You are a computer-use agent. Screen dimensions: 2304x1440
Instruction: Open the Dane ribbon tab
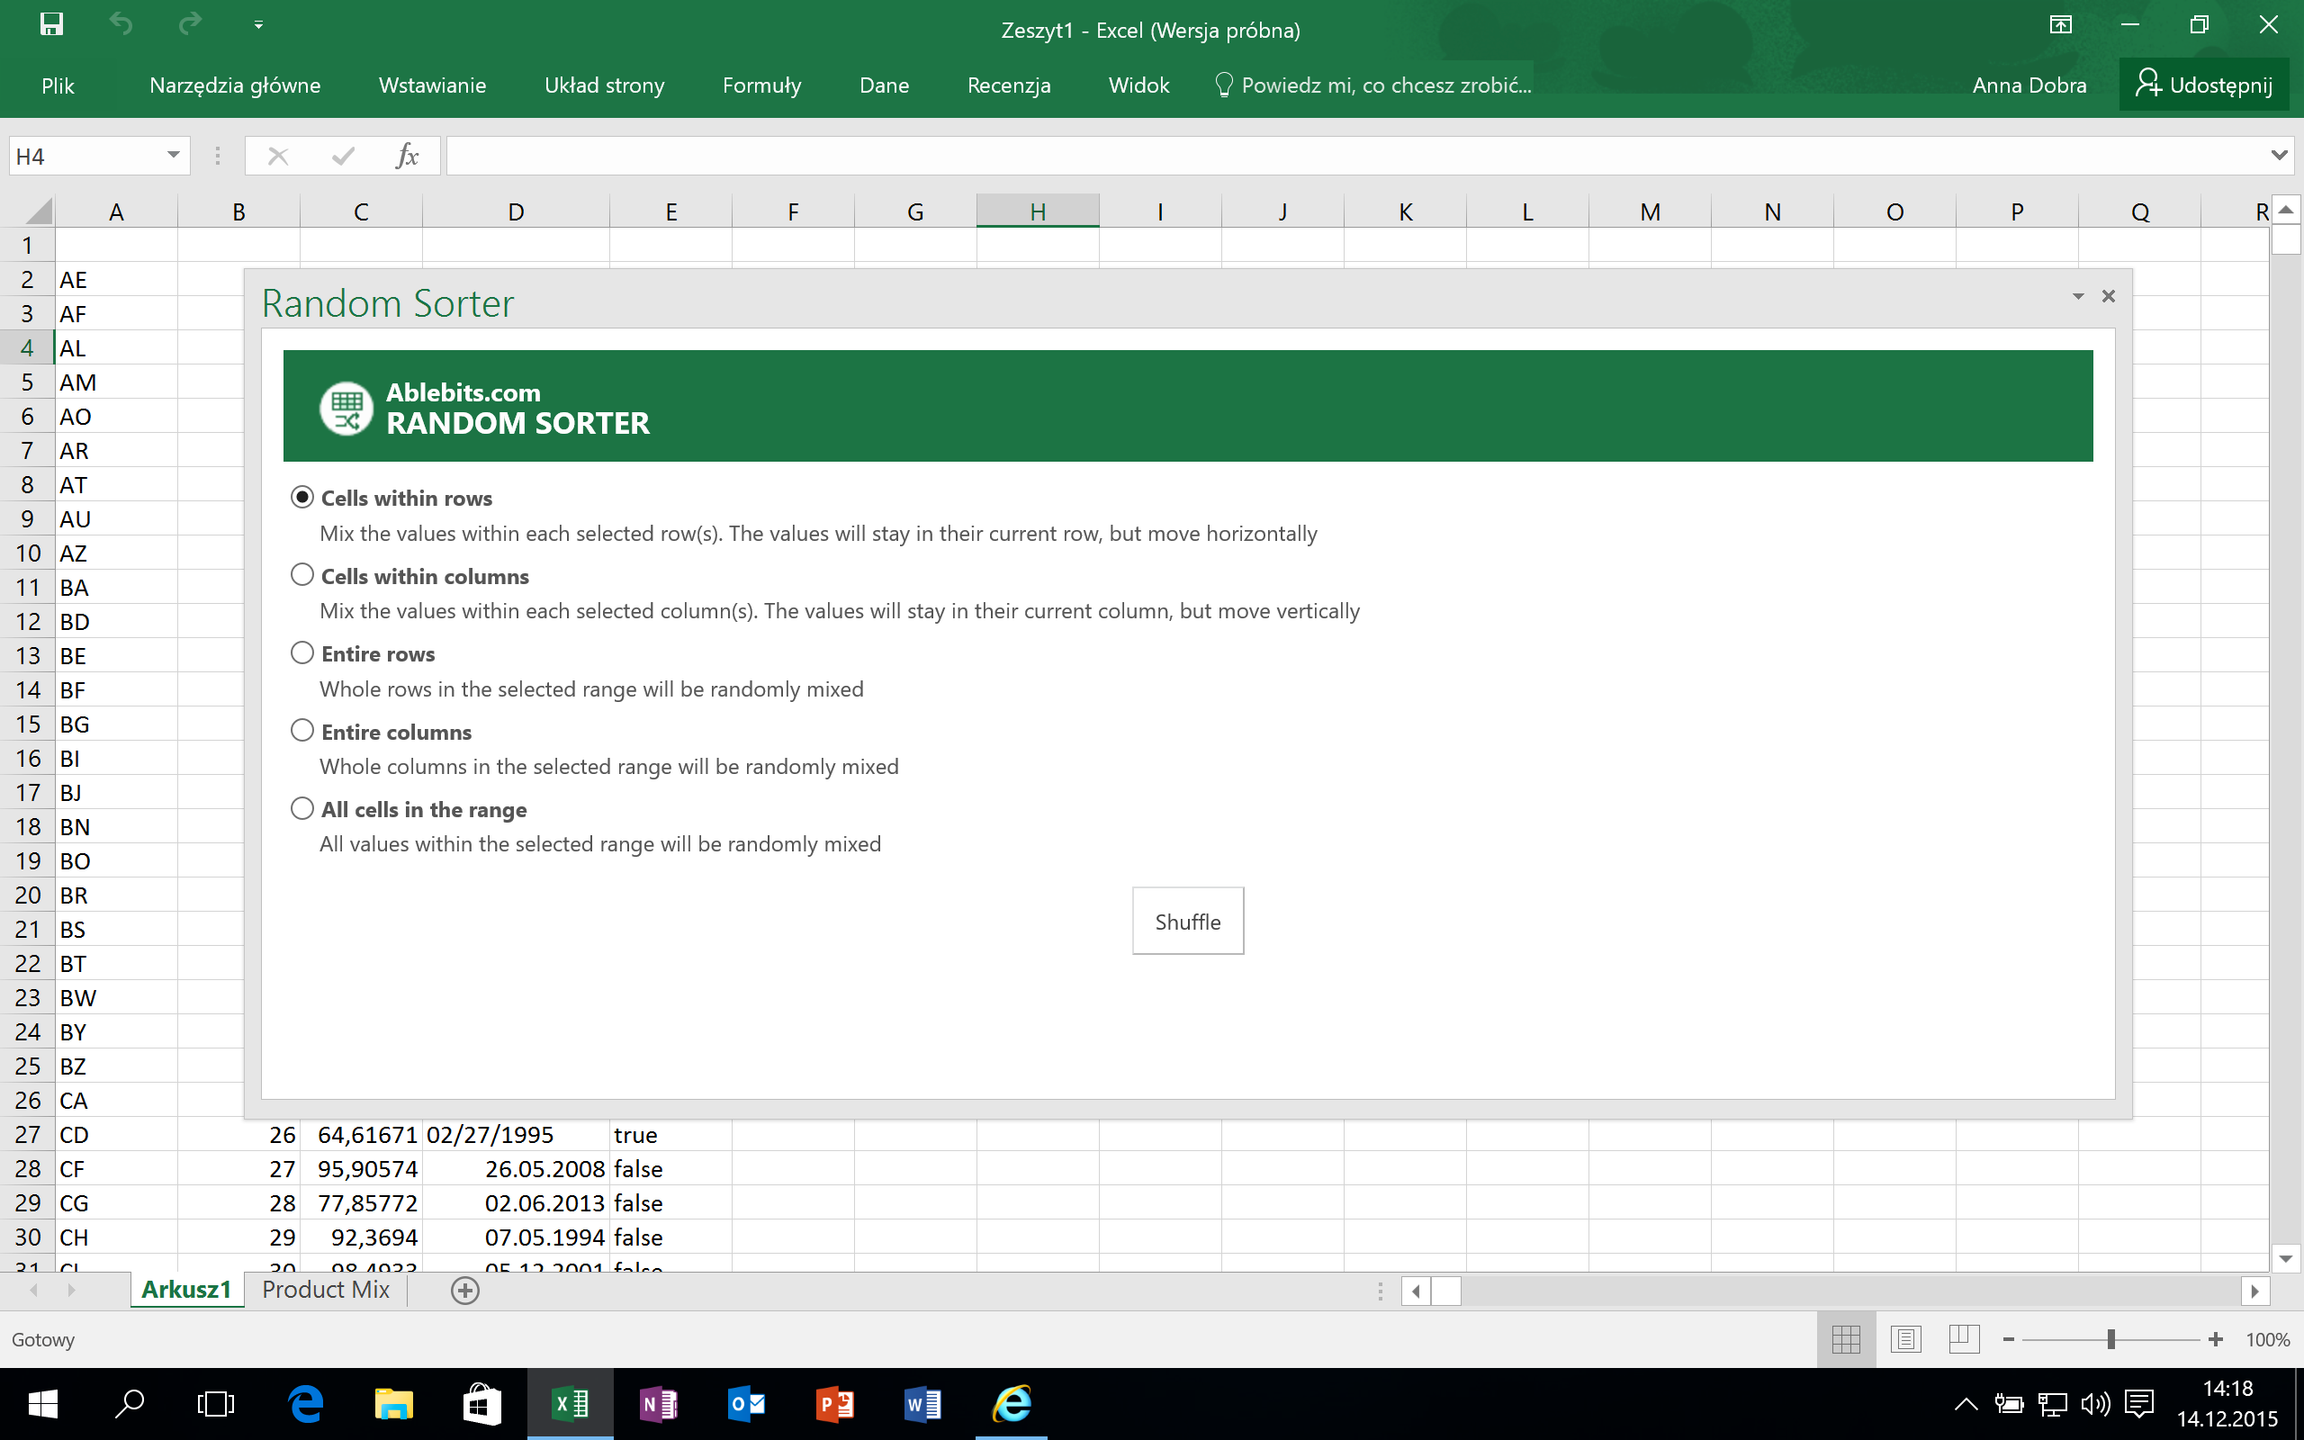884,86
